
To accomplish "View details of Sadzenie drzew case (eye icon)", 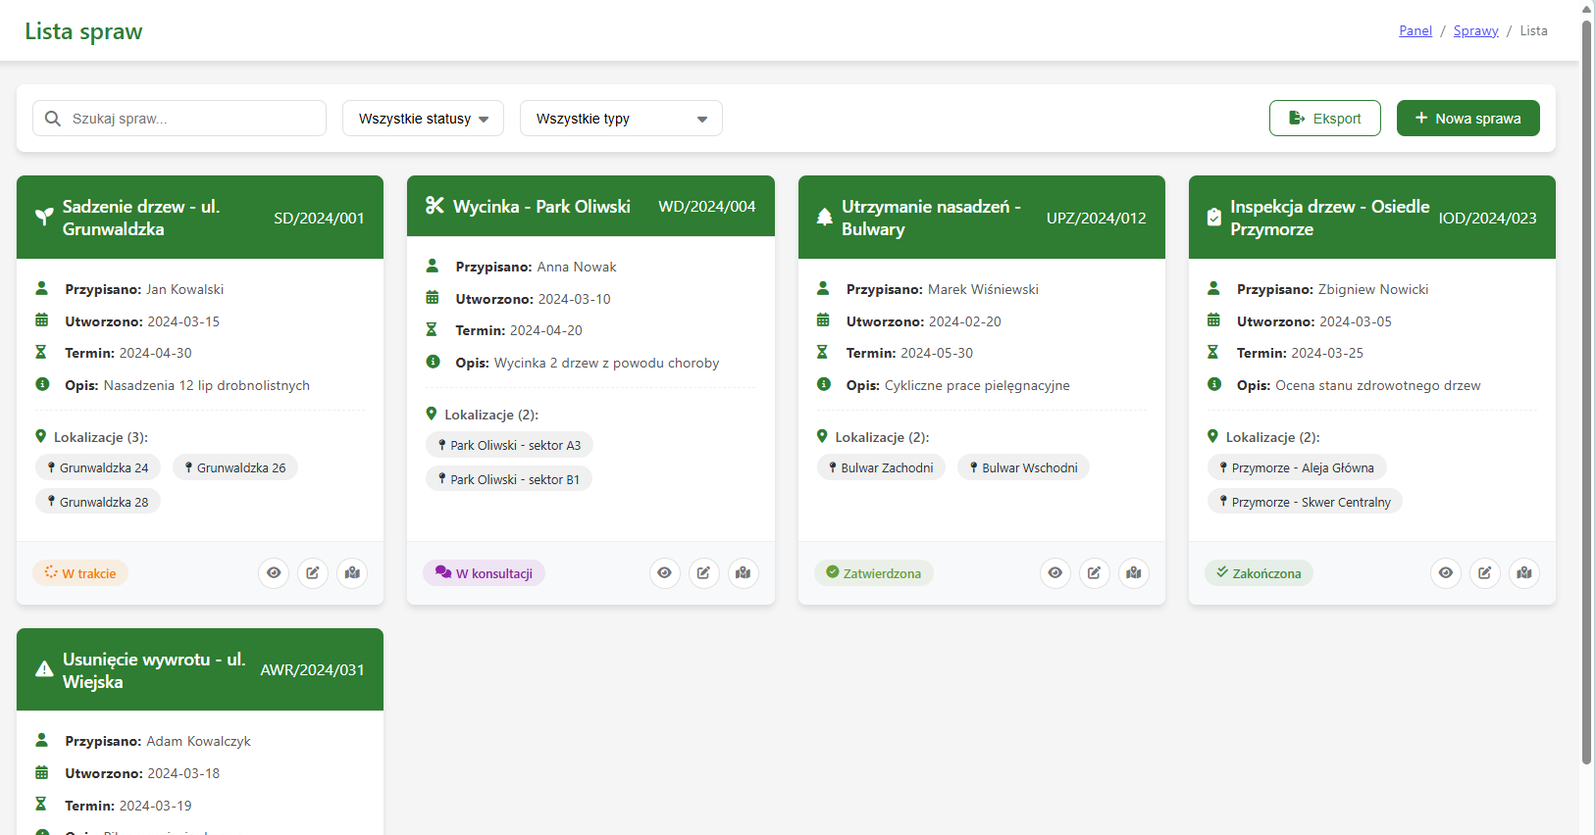I will 274,573.
